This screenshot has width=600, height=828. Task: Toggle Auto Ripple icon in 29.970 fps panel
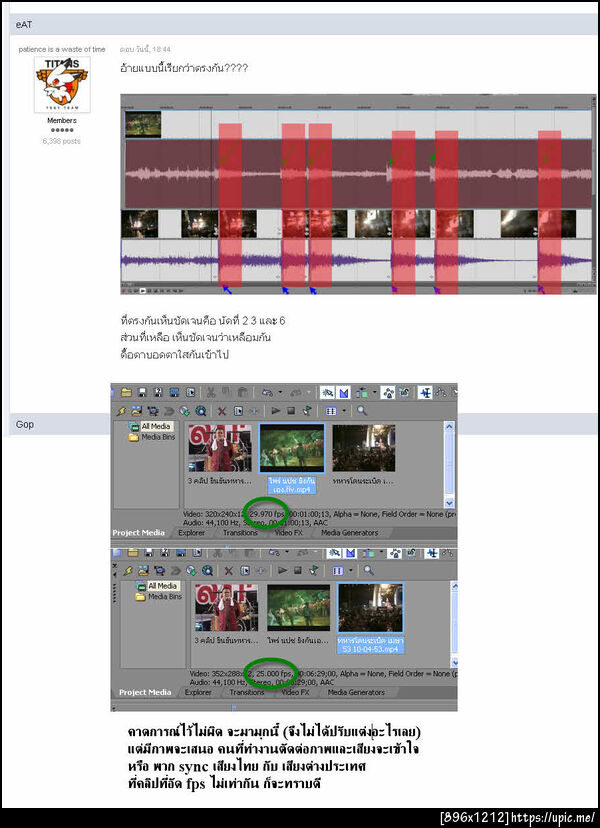[362, 392]
